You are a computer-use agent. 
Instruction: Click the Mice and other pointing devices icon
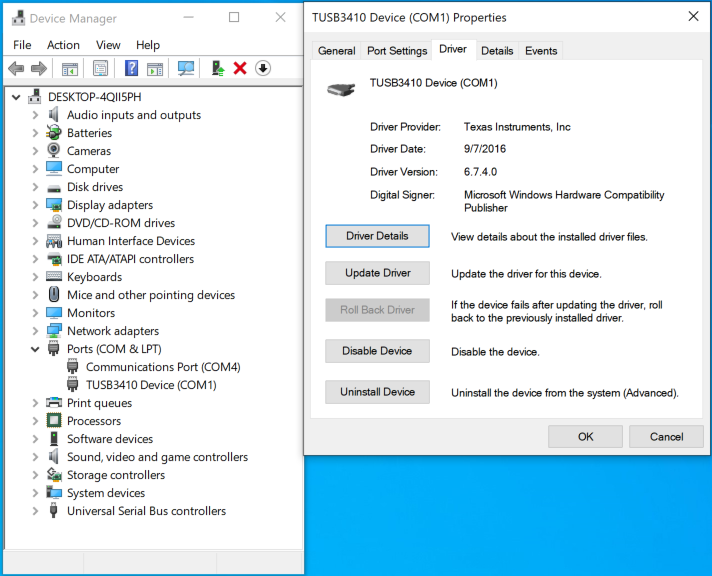click(x=54, y=294)
